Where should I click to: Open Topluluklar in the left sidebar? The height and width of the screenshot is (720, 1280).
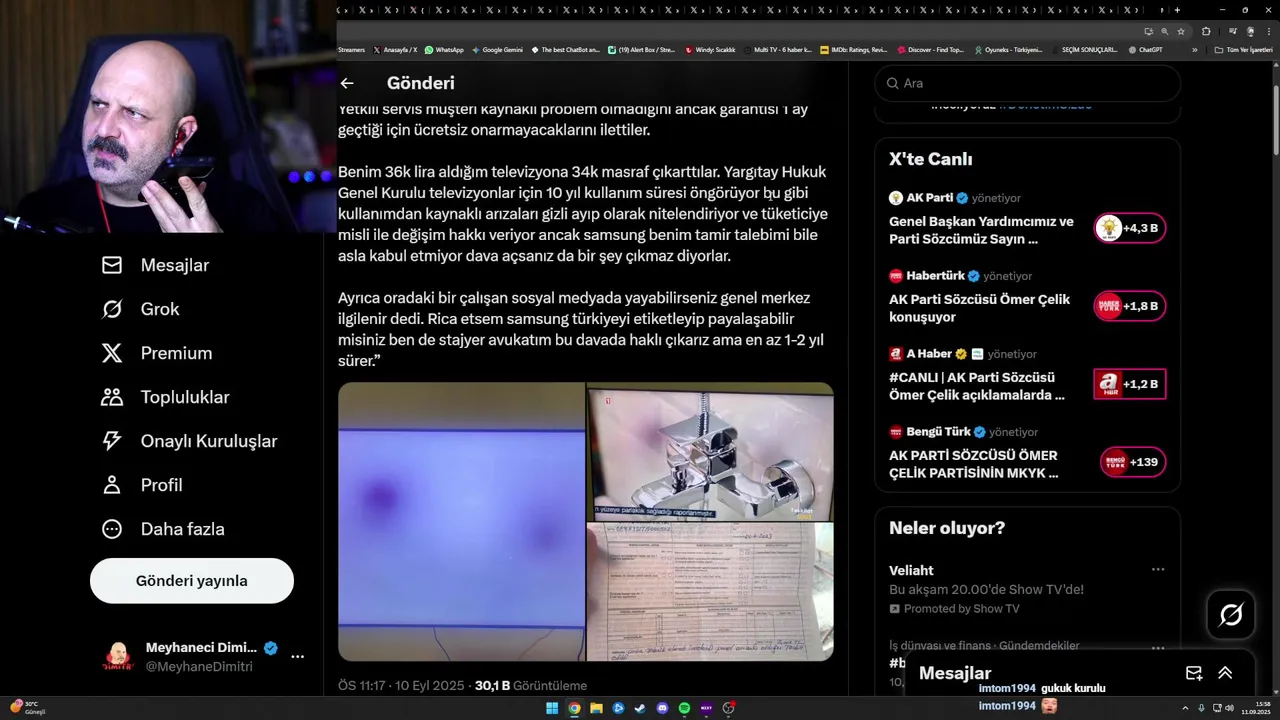coord(166,397)
